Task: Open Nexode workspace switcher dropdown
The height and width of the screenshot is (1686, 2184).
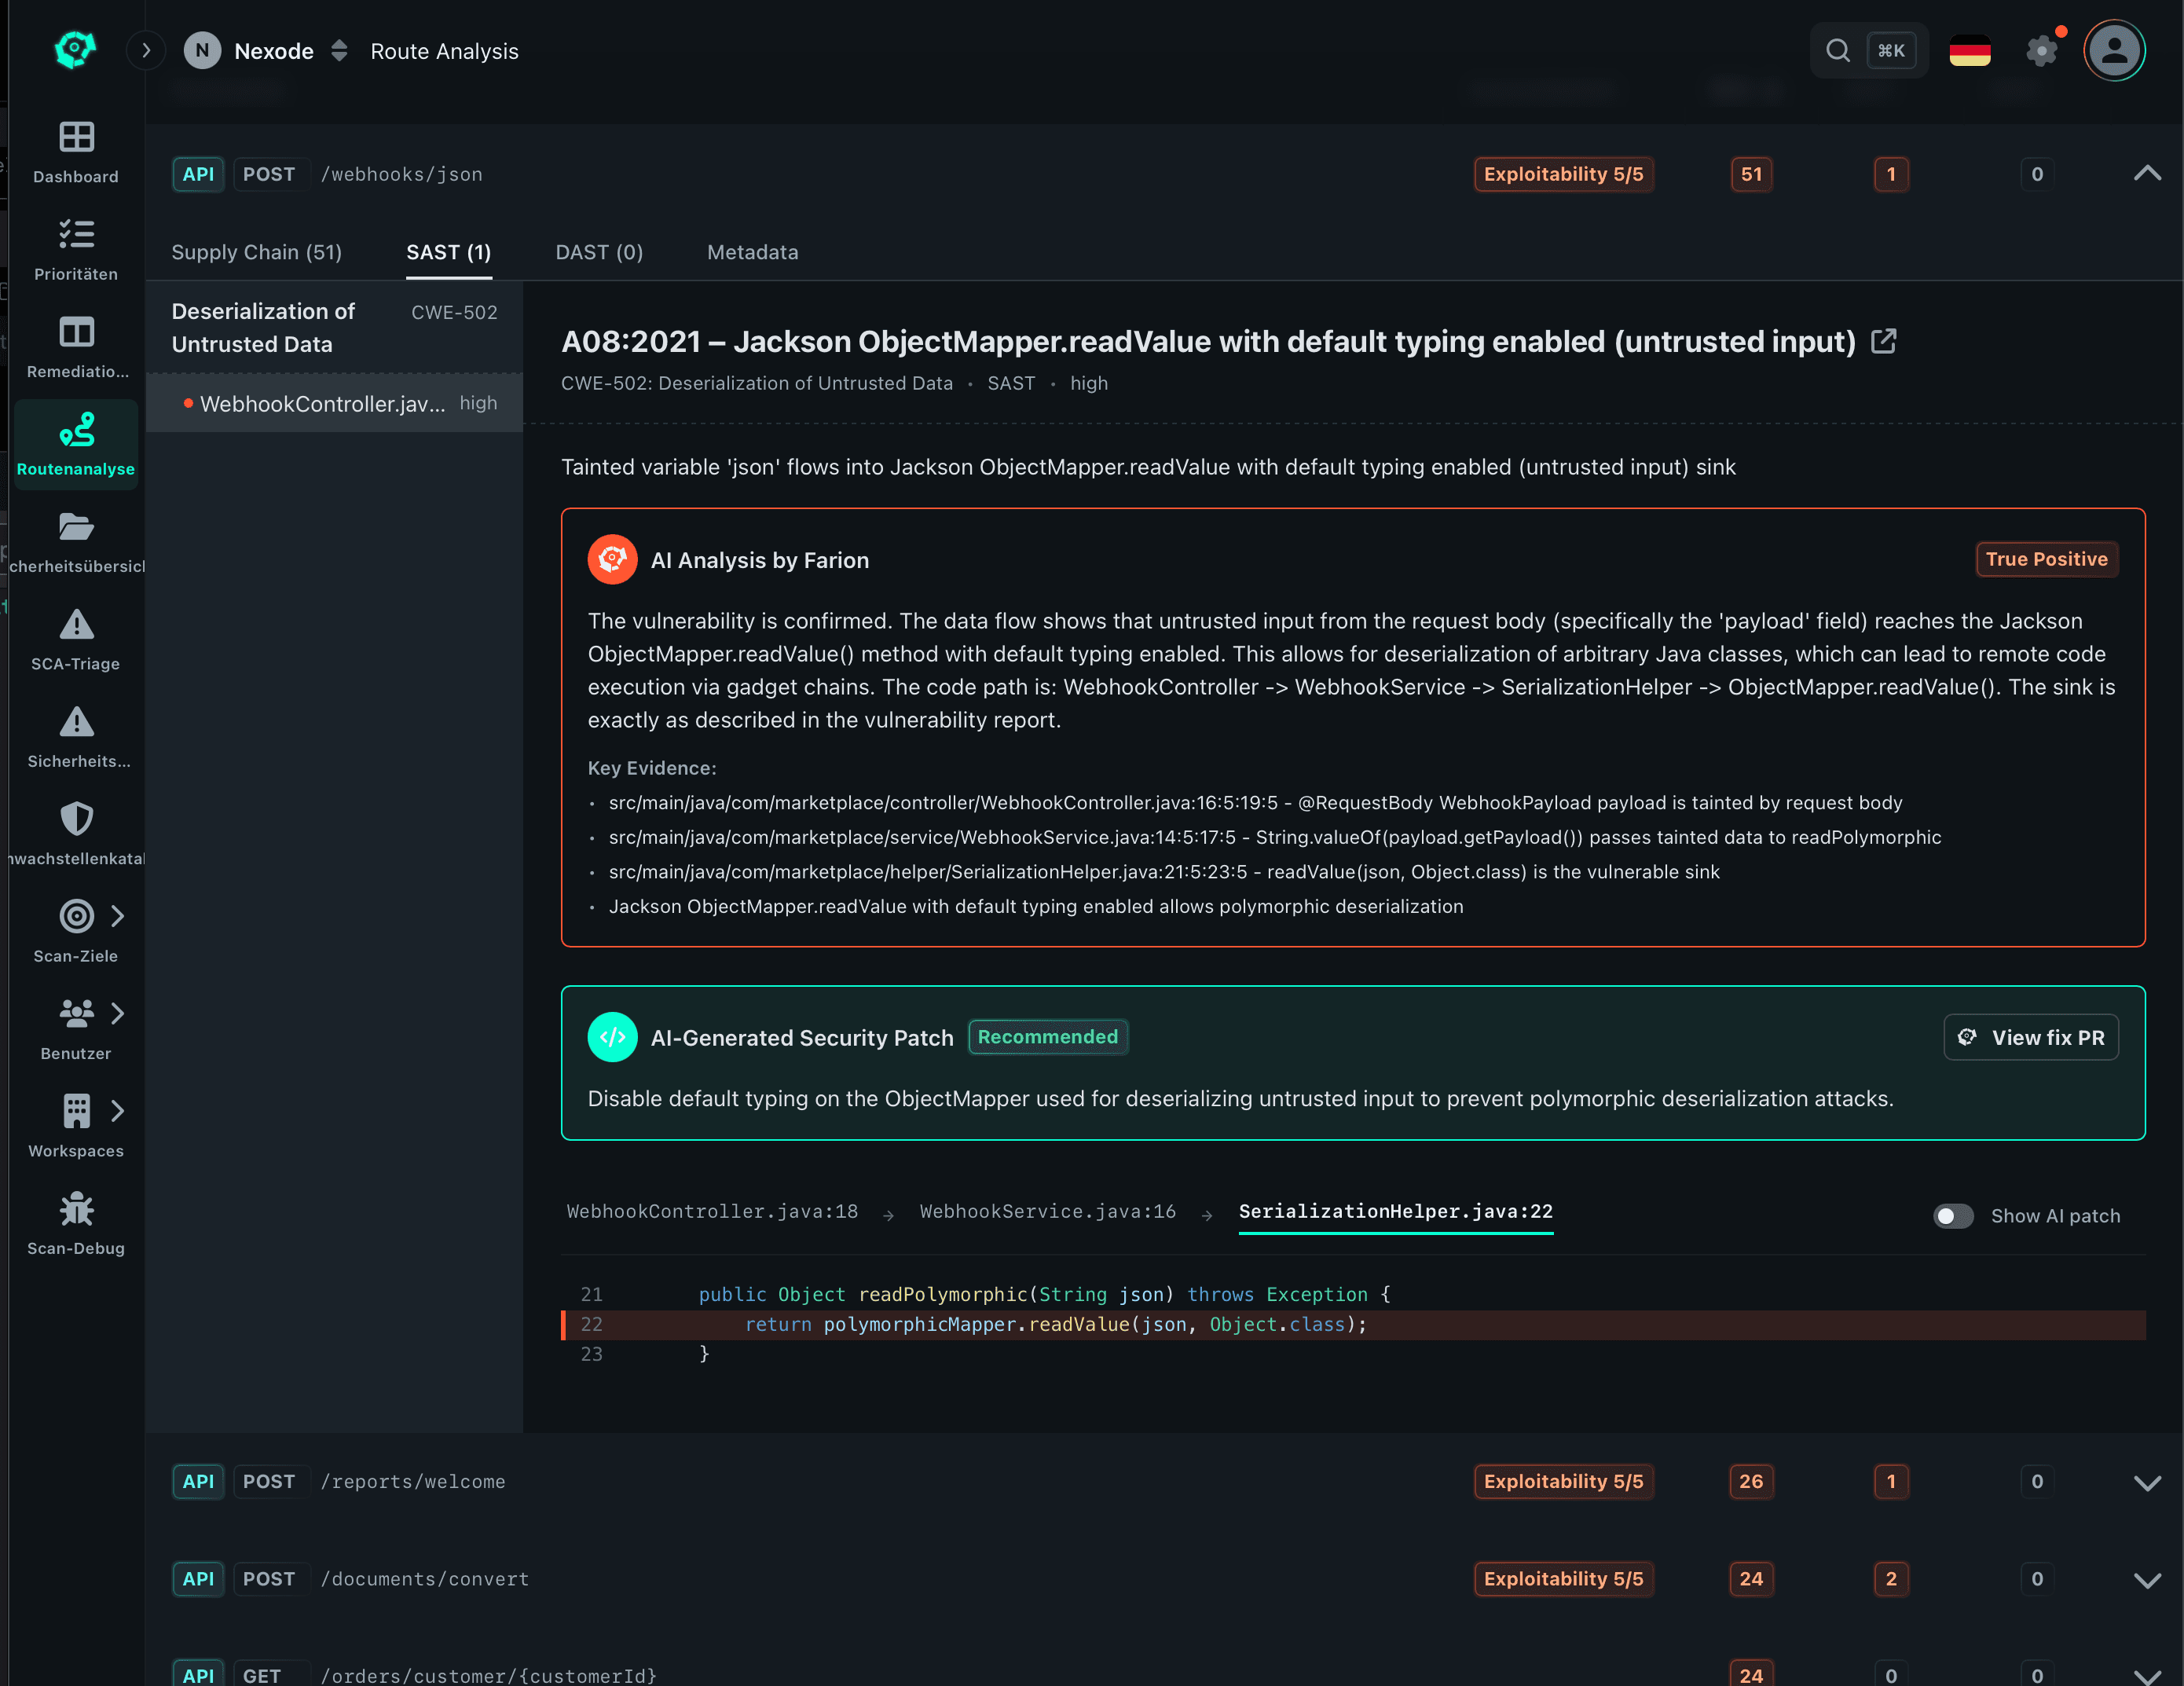Action: pyautogui.click(x=339, y=50)
